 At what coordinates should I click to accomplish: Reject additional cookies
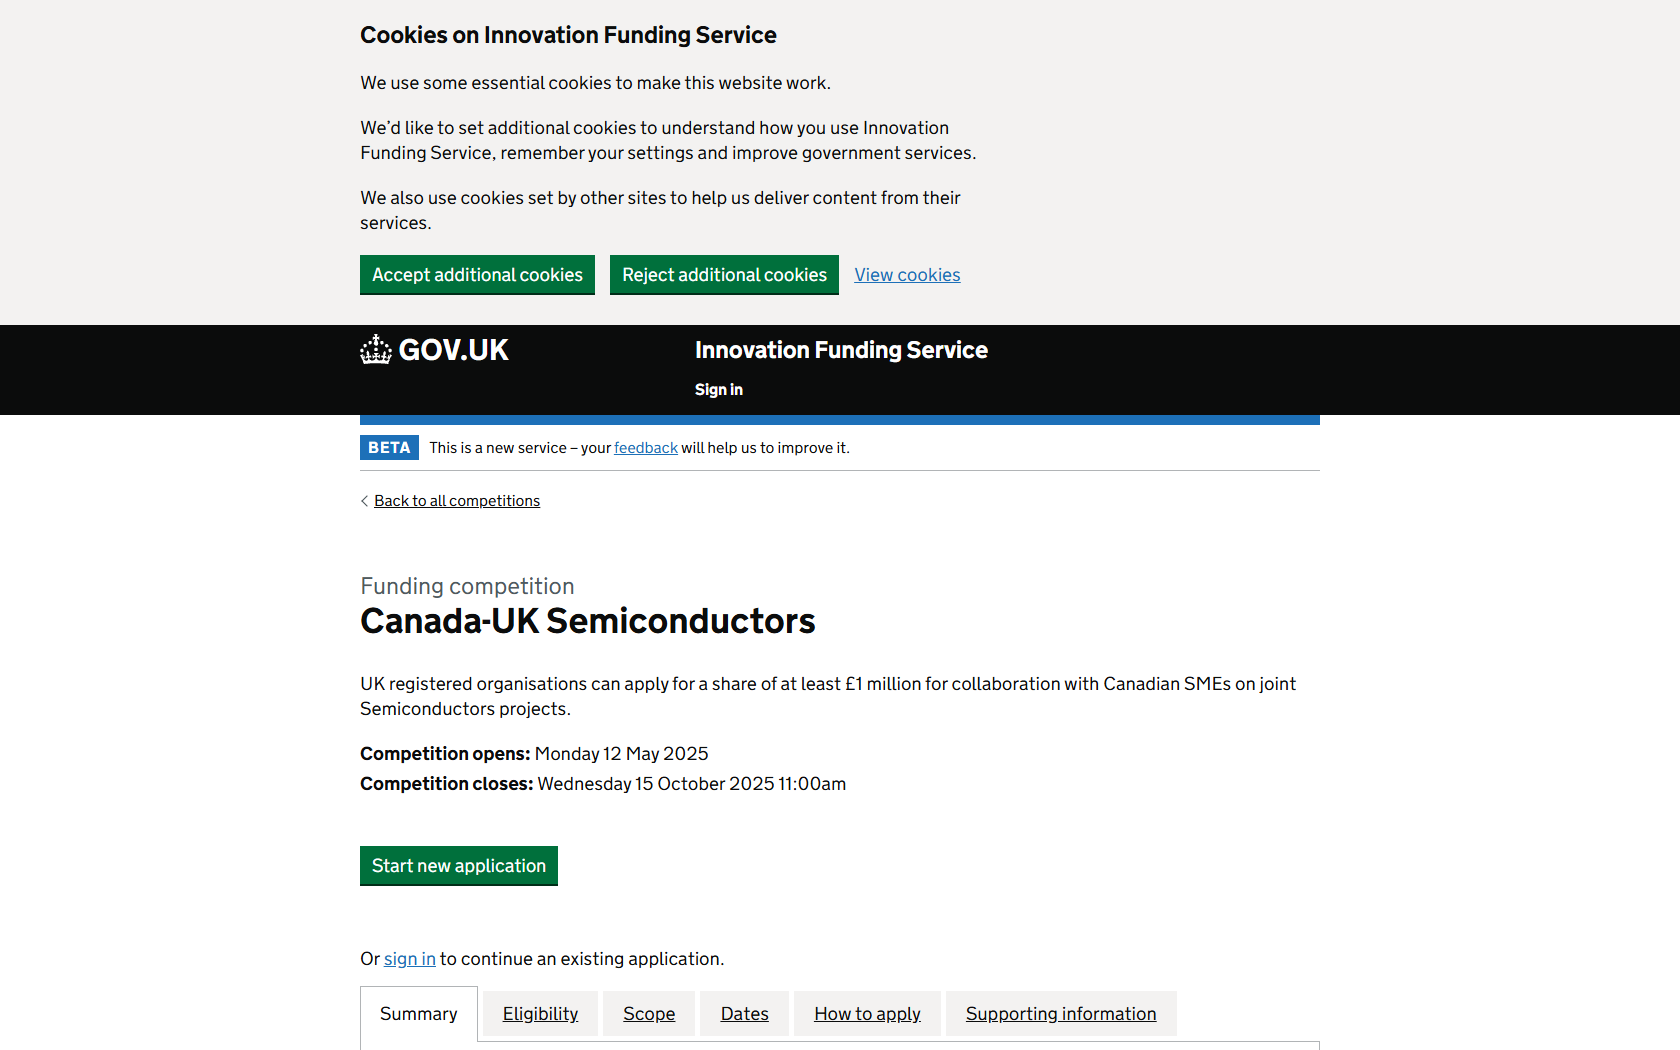coord(724,275)
